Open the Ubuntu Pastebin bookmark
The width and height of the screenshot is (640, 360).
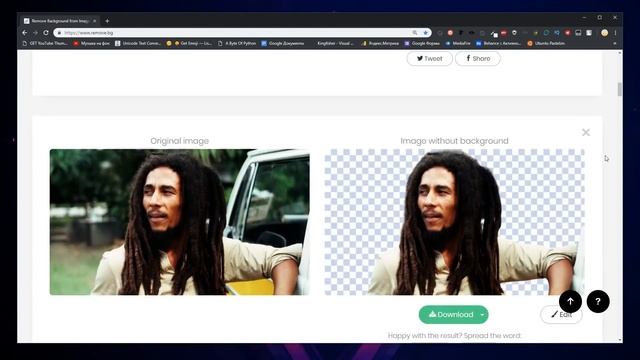click(x=546, y=43)
